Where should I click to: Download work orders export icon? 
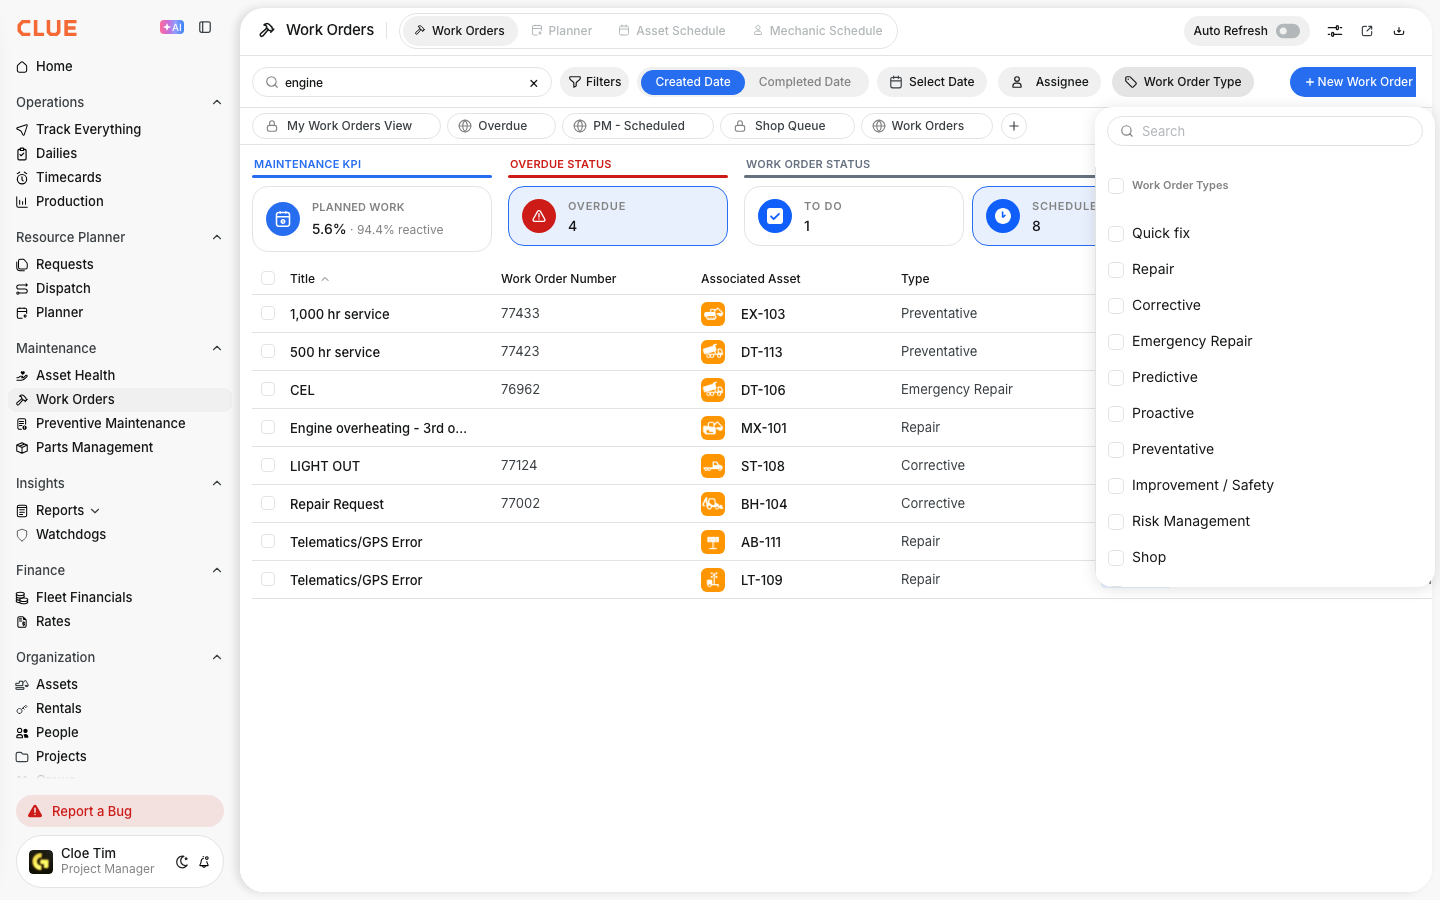tap(1399, 31)
